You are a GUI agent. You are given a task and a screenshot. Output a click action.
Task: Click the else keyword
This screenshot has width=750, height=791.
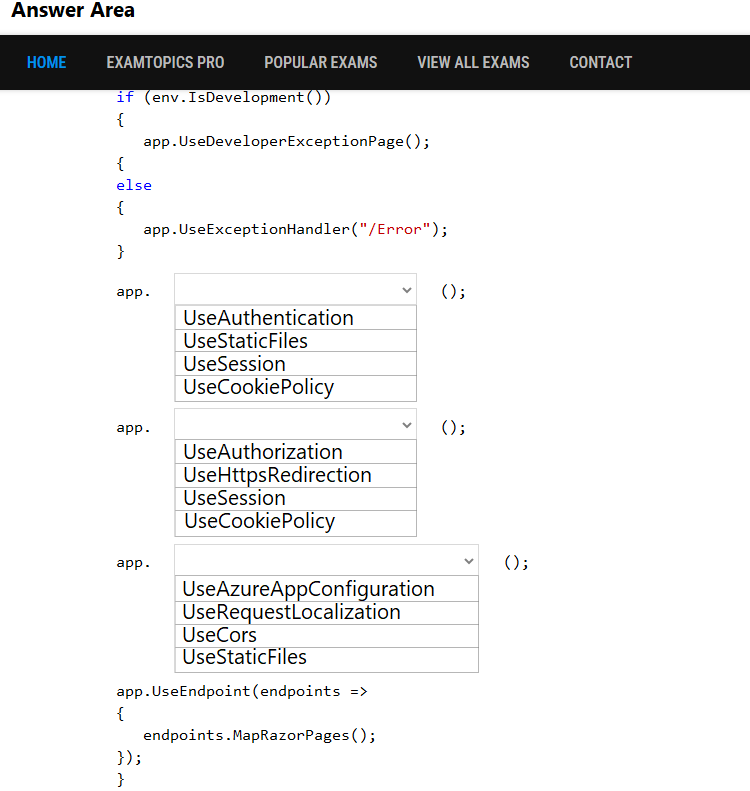pos(134,186)
